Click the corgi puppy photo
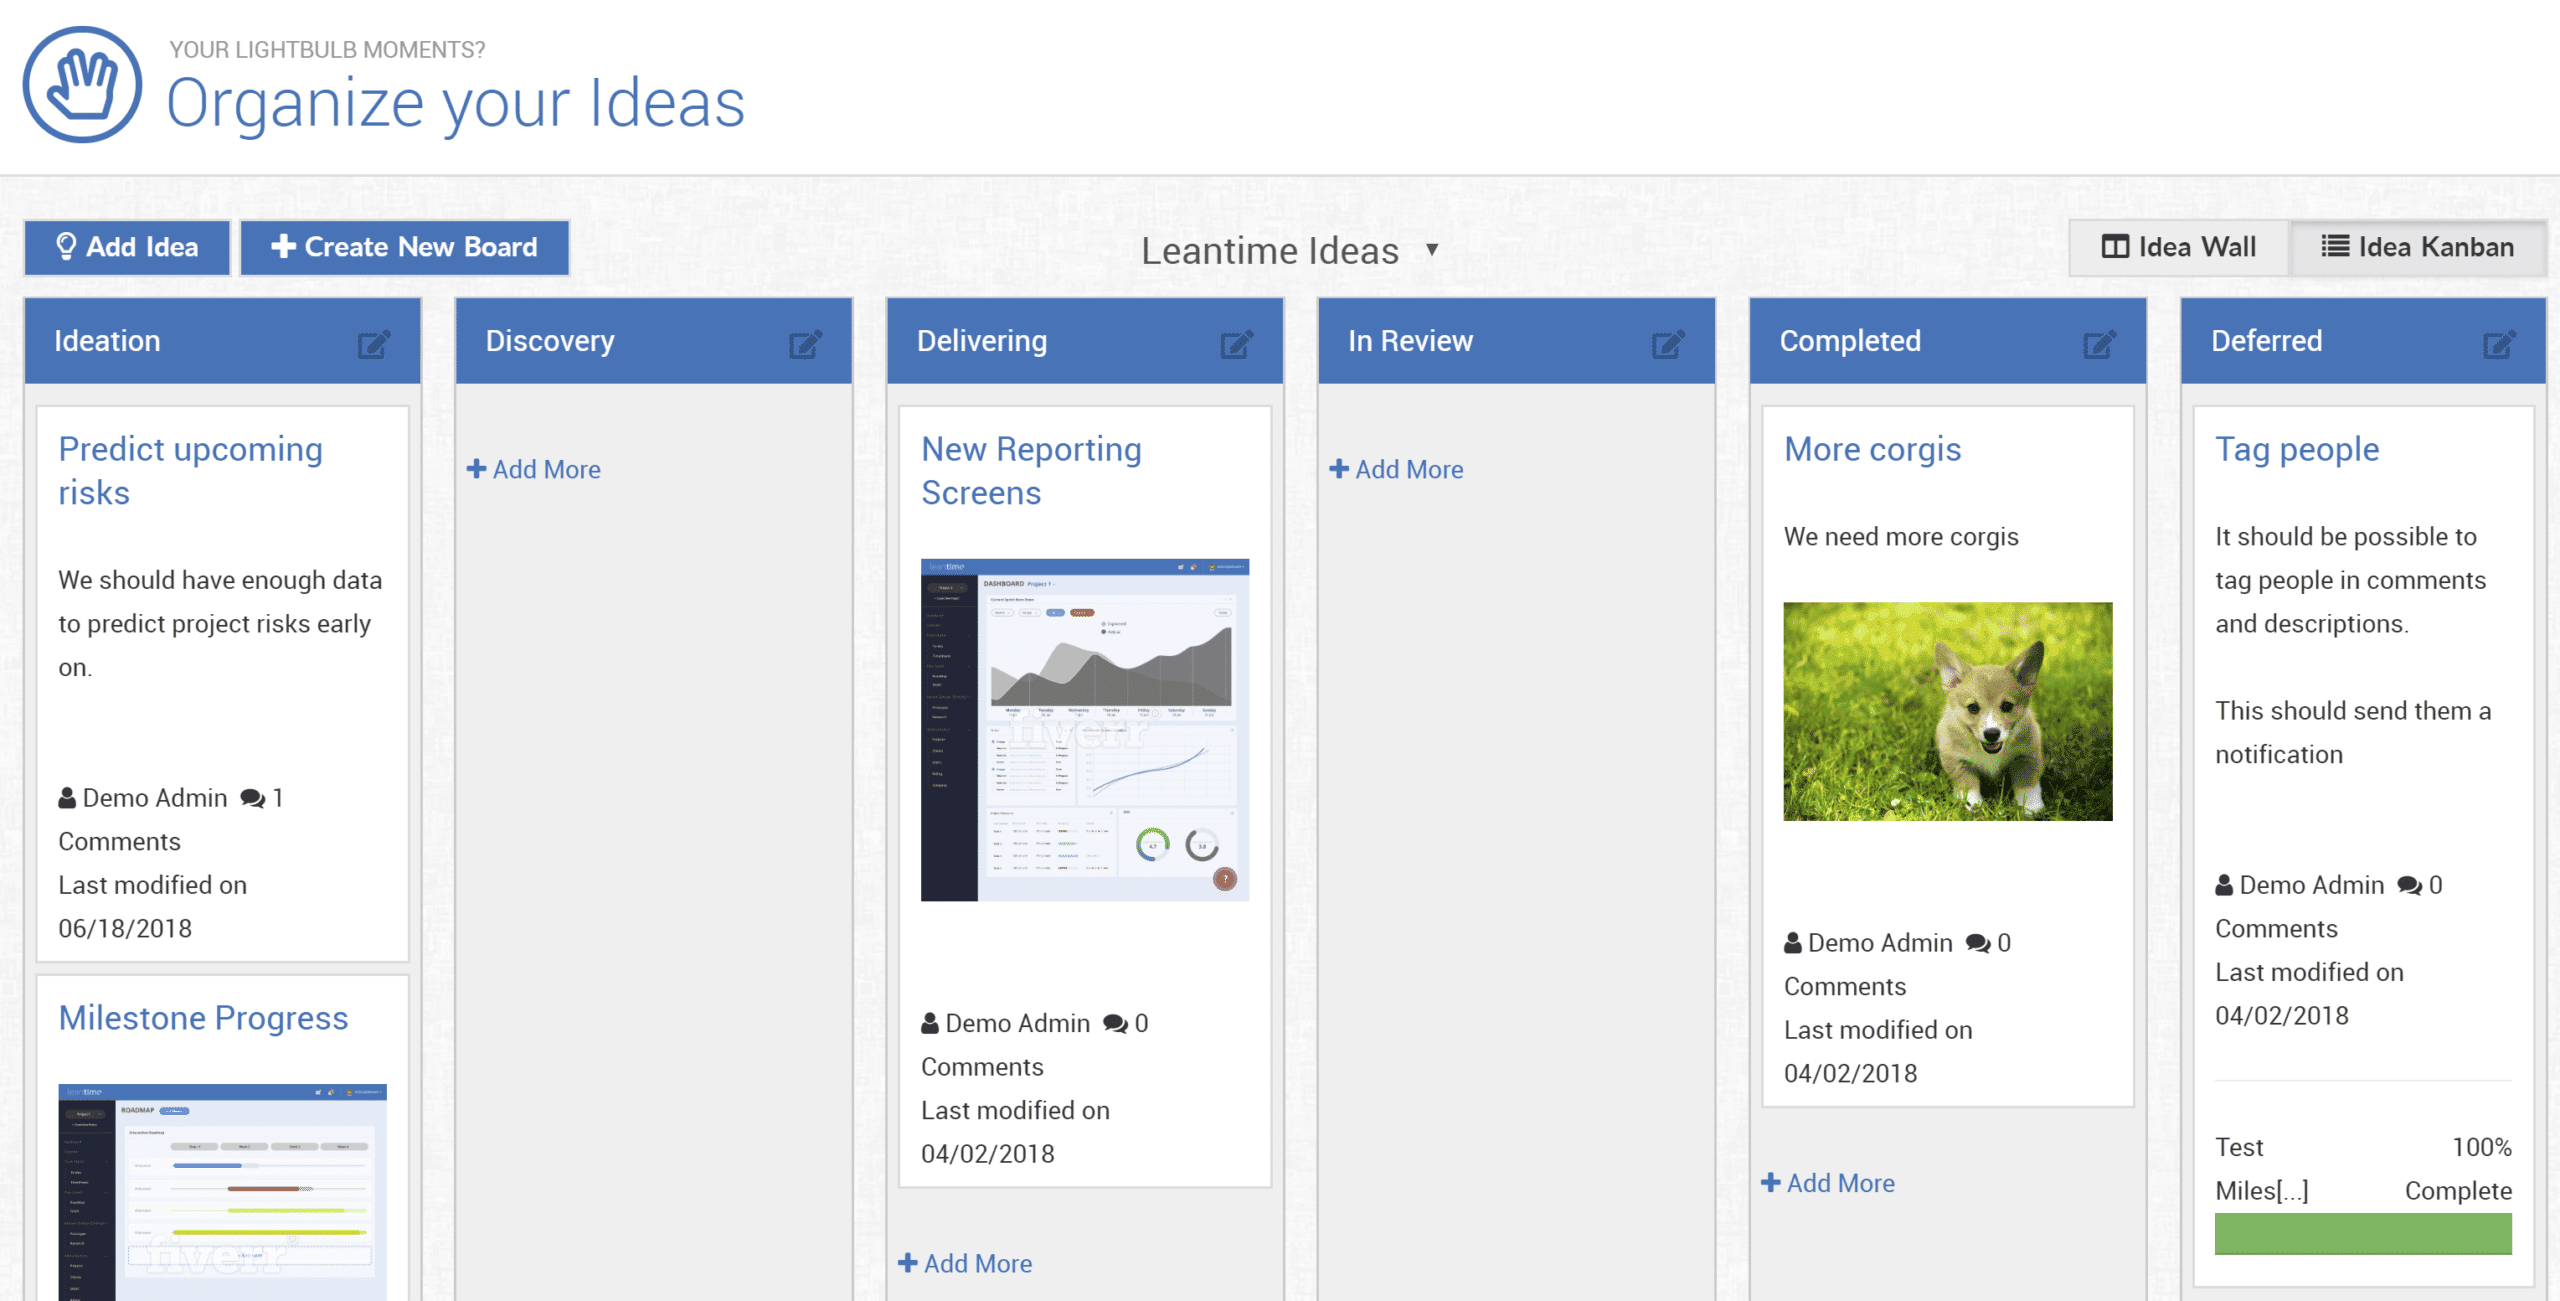The height and width of the screenshot is (1301, 2560). click(x=1948, y=711)
